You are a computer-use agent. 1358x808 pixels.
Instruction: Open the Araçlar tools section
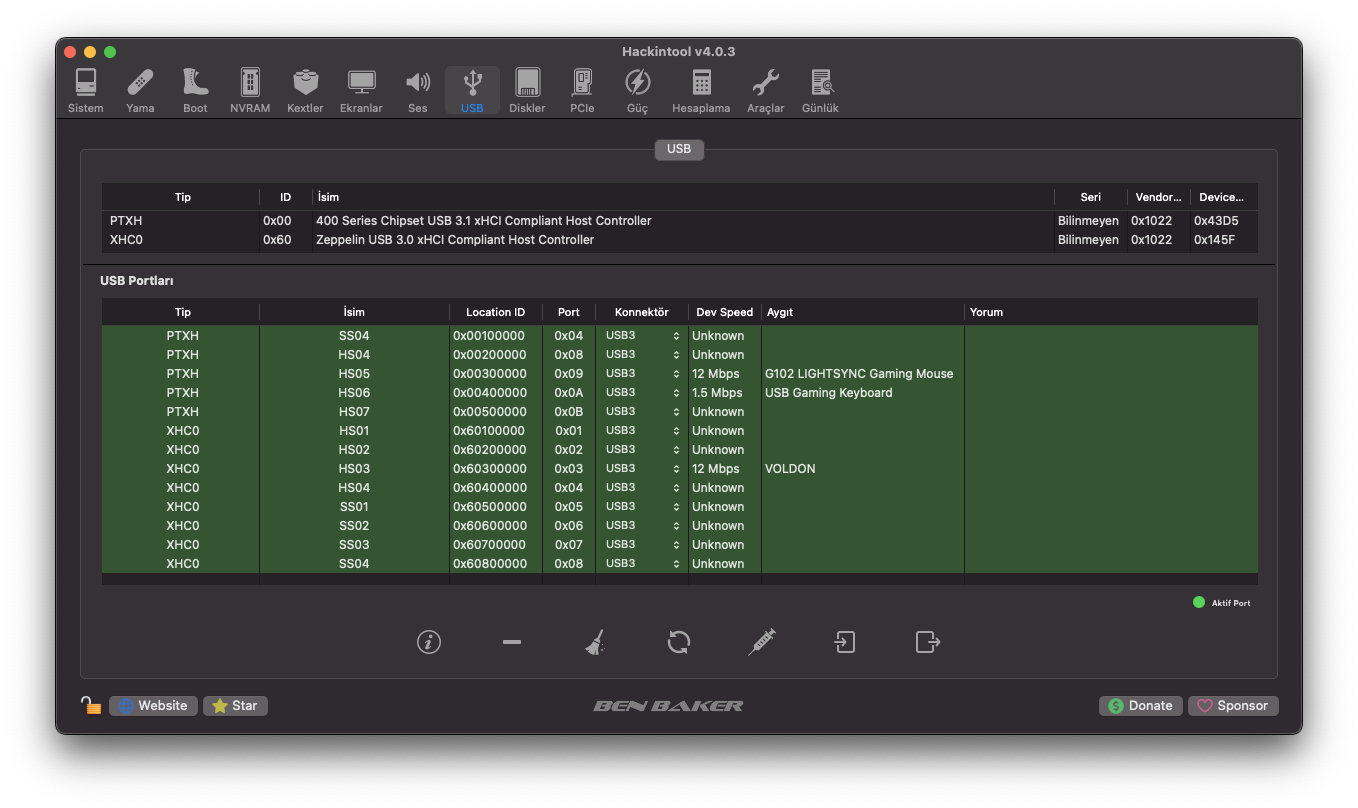coord(765,91)
